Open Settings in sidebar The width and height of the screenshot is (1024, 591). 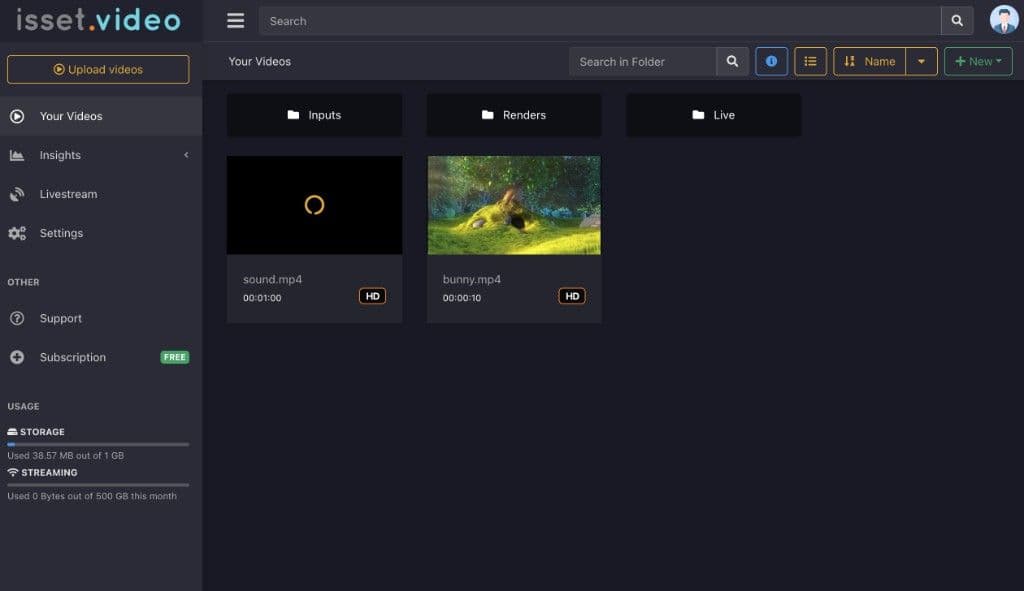(x=101, y=233)
